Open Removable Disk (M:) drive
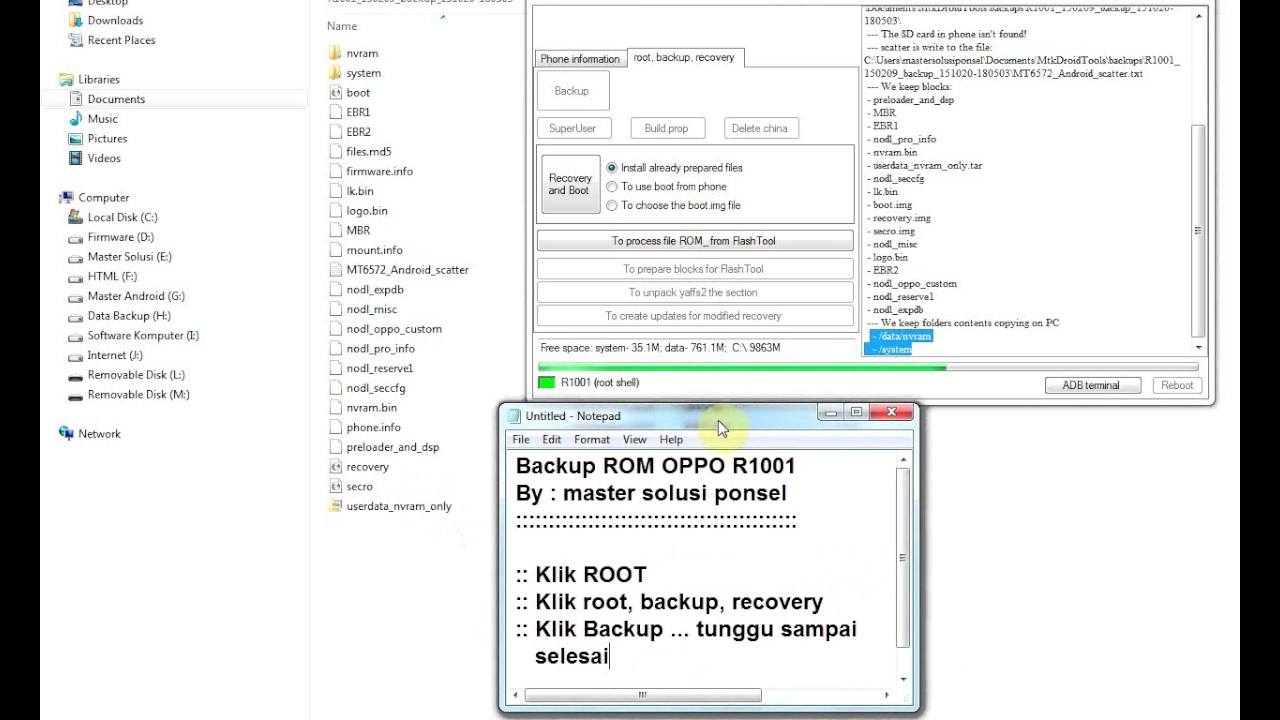This screenshot has height=720, width=1280. coord(128,395)
